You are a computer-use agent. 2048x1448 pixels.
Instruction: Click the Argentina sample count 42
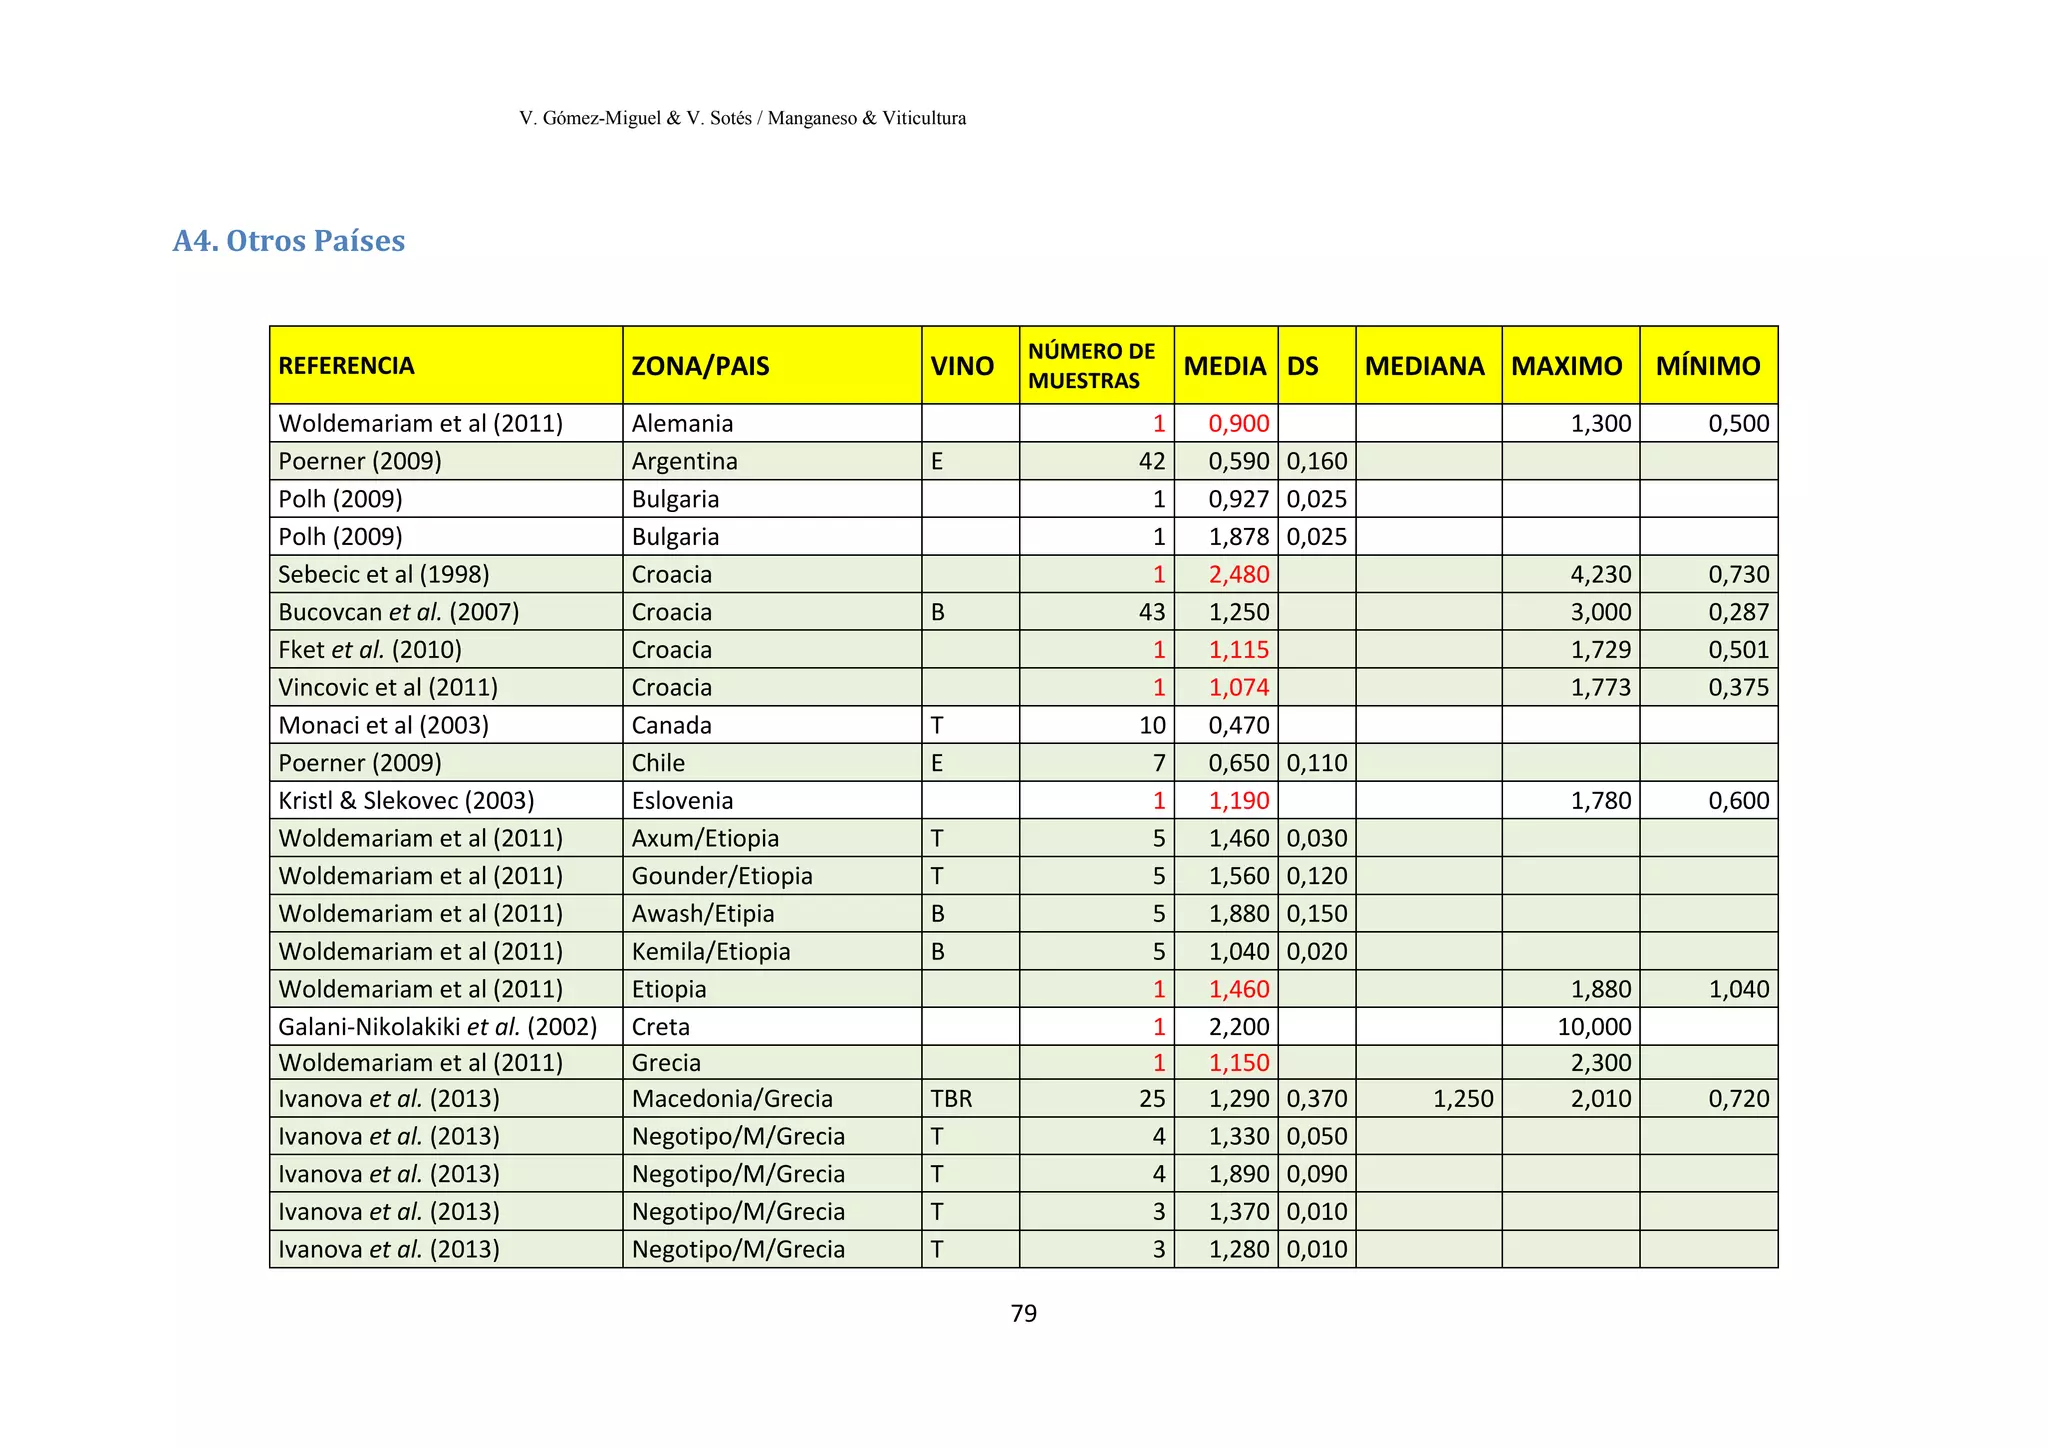(x=1151, y=462)
